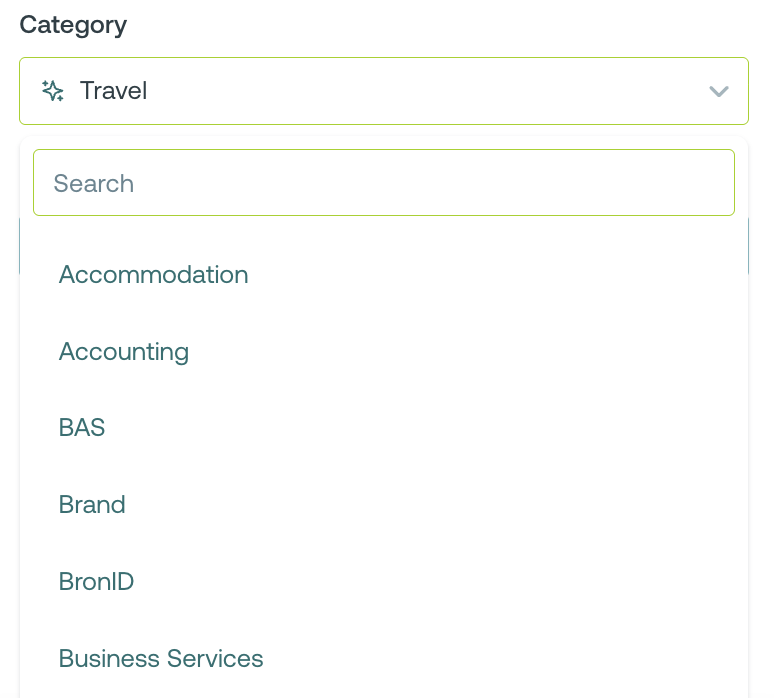774x698 pixels.
Task: Click the blank row area beside Accounting
Action: point(480,351)
